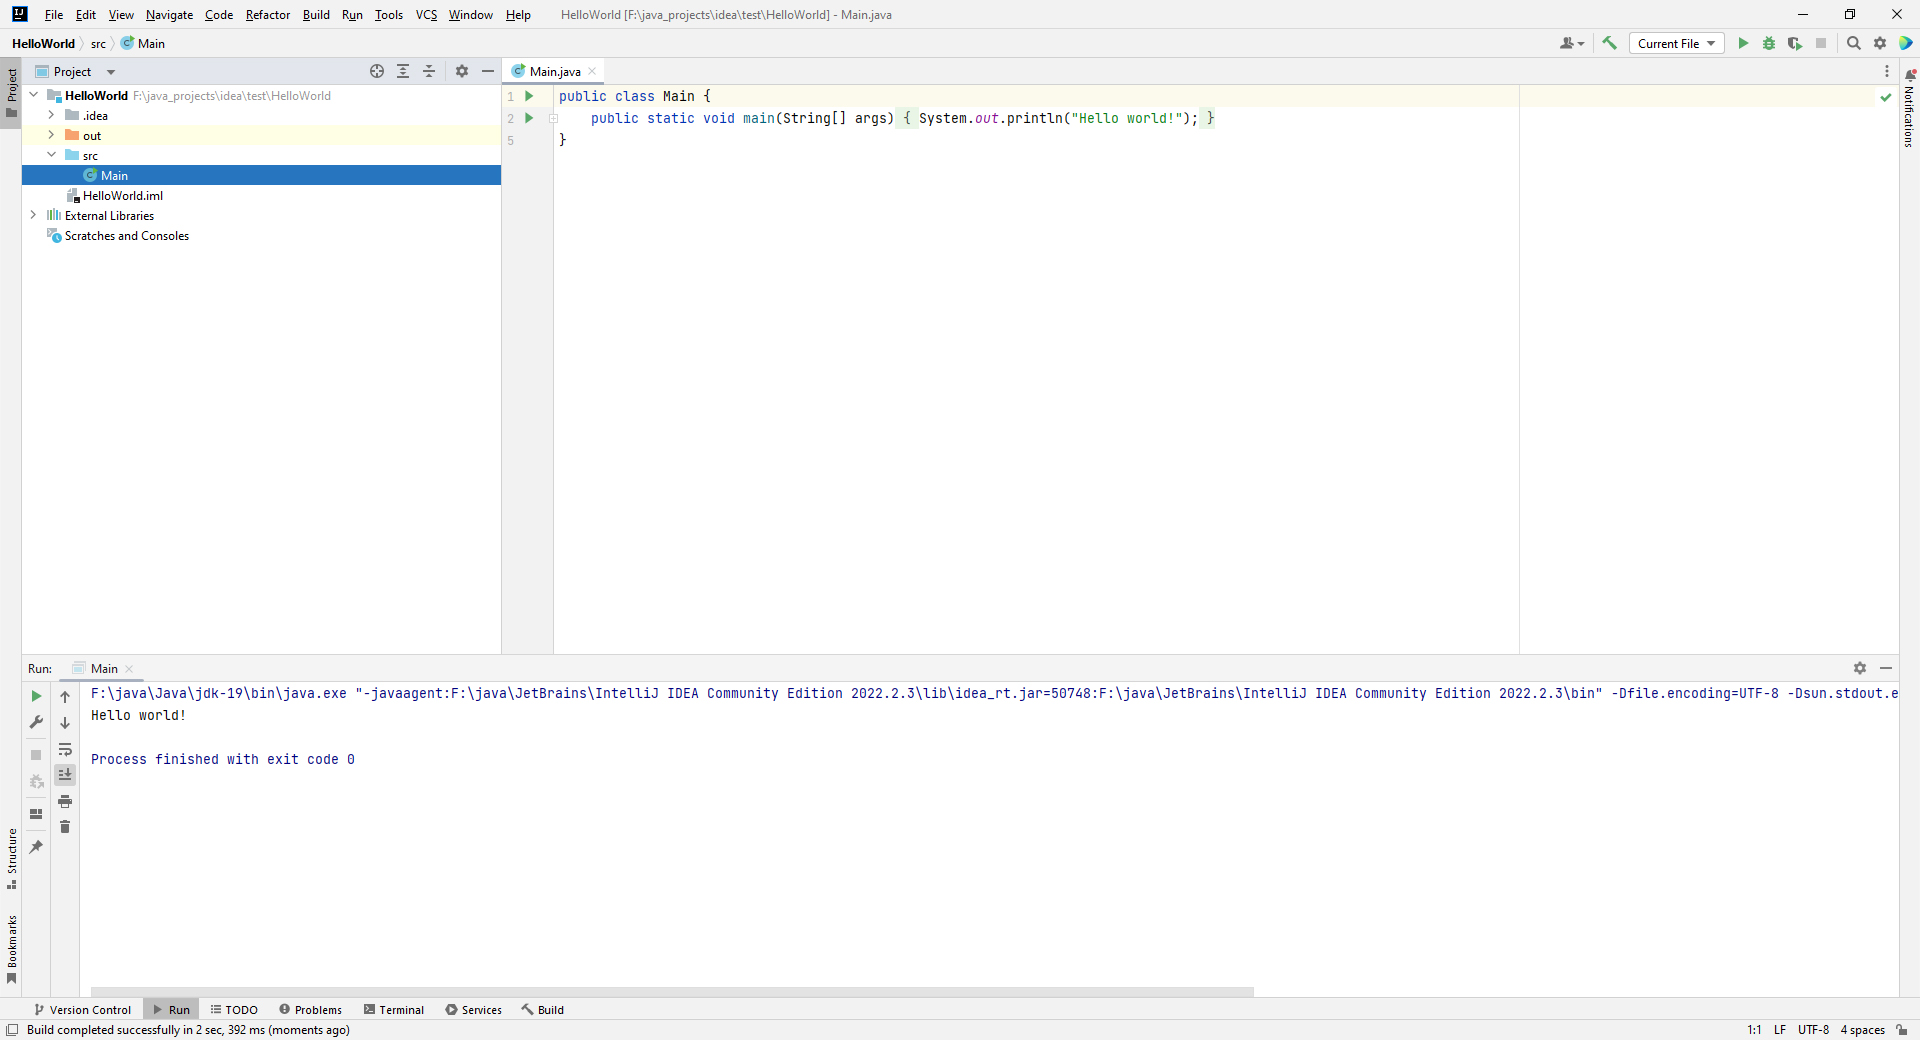Image resolution: width=1920 pixels, height=1040 pixels.
Task: Click the down arrow in Run panel
Action: point(65,723)
